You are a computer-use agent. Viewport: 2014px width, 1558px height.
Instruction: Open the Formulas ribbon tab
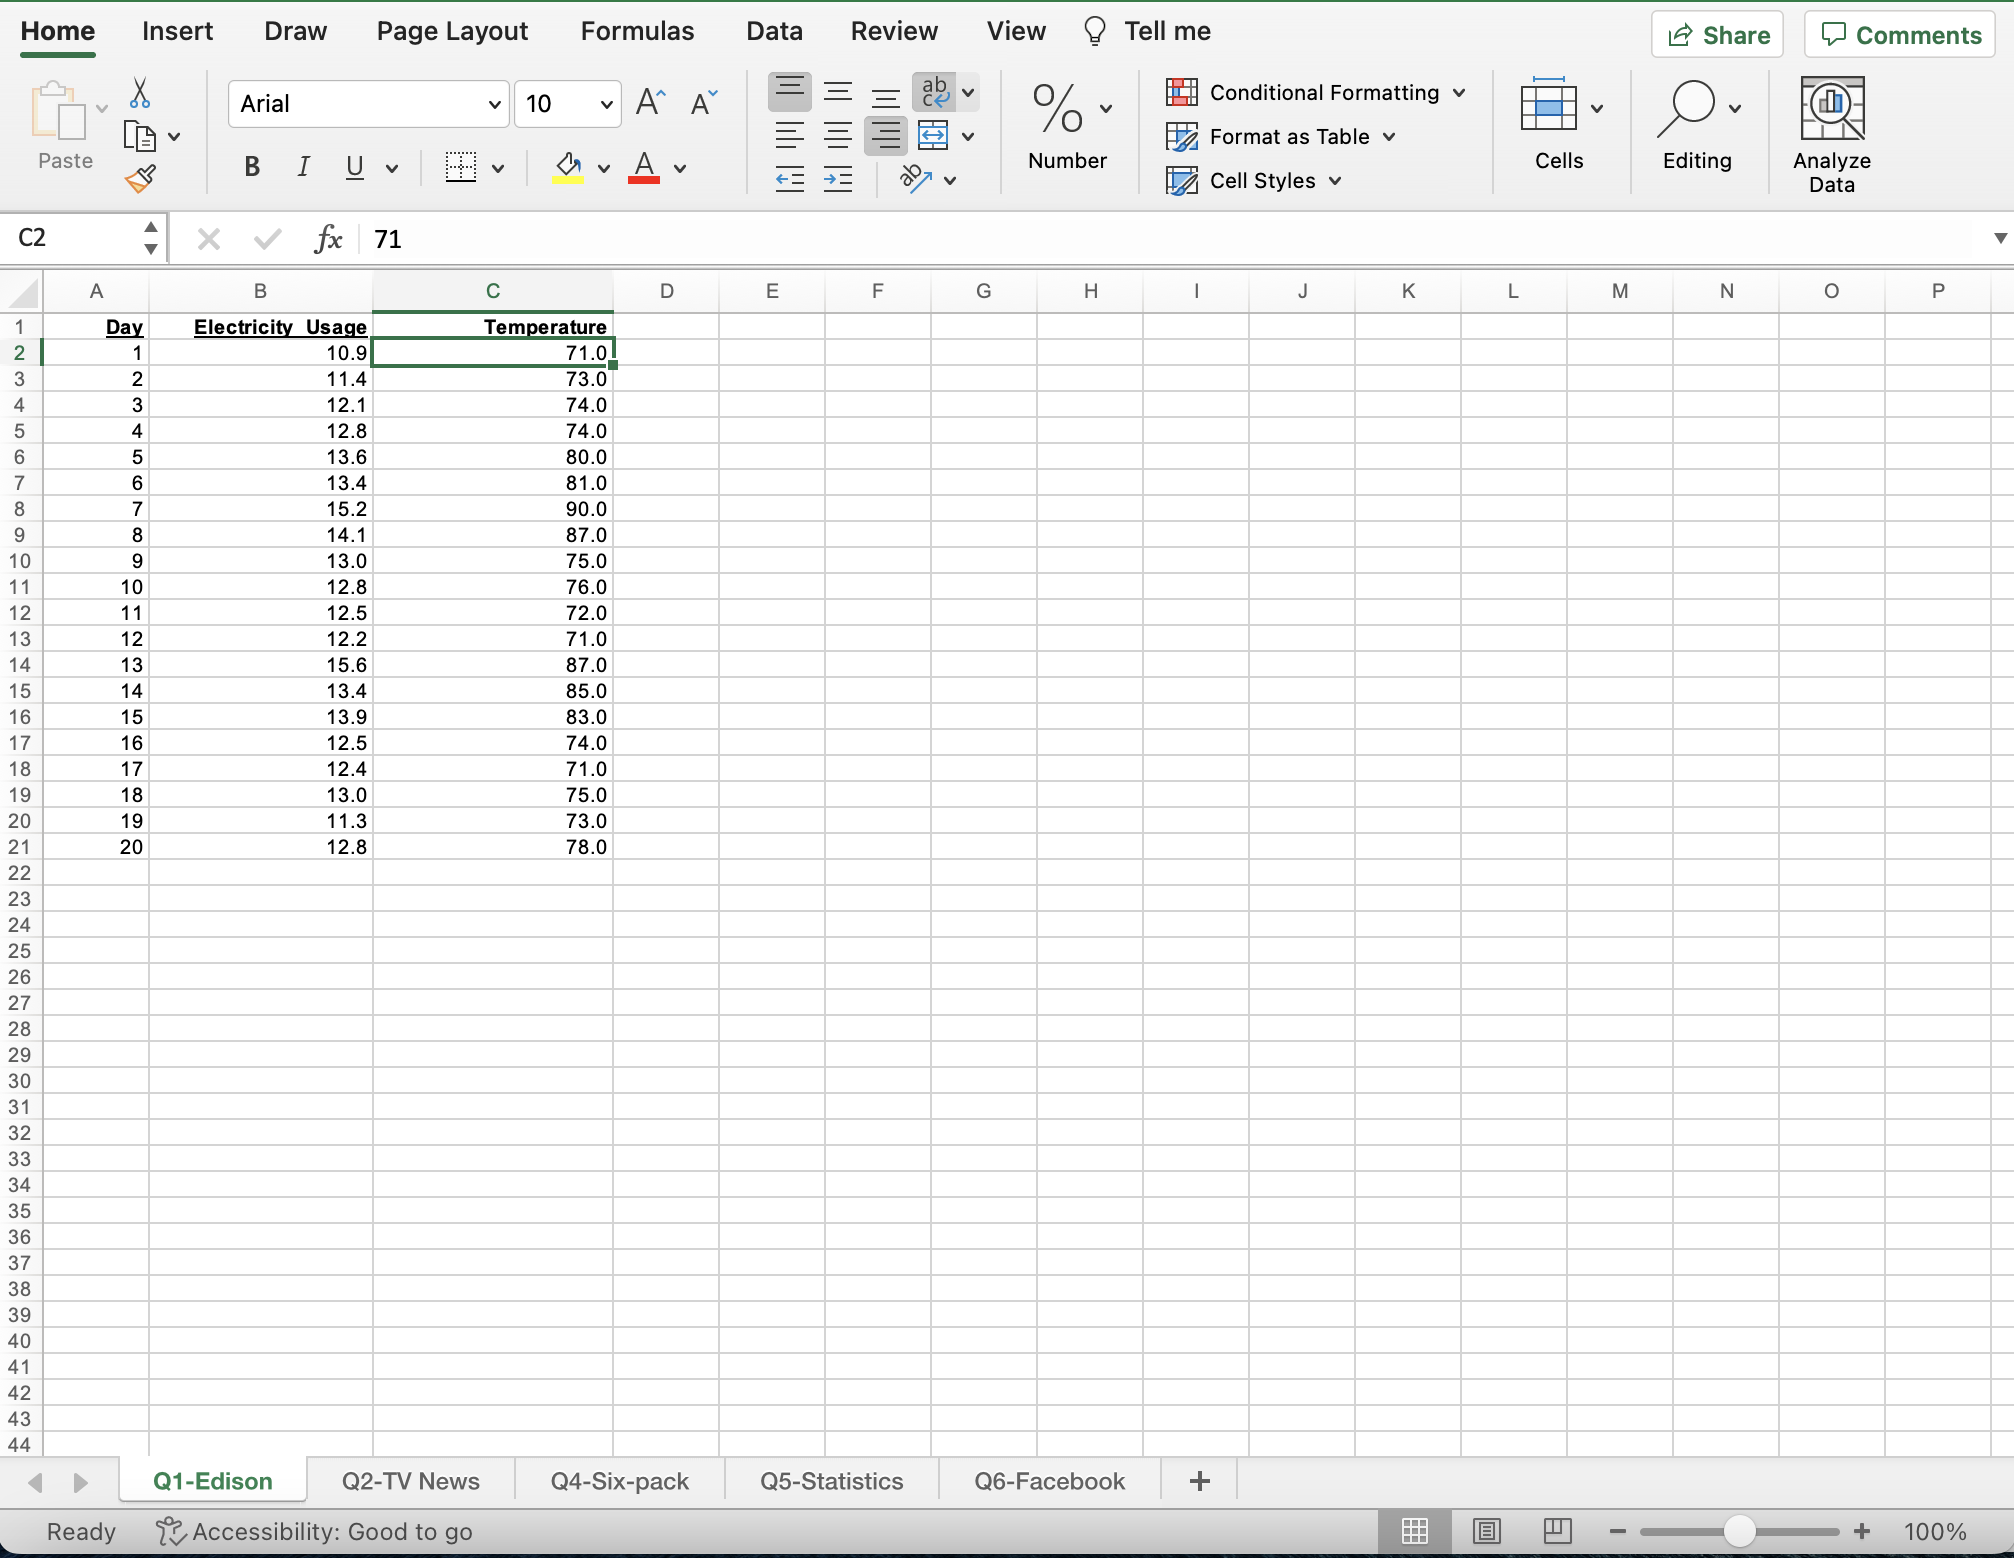click(x=637, y=31)
